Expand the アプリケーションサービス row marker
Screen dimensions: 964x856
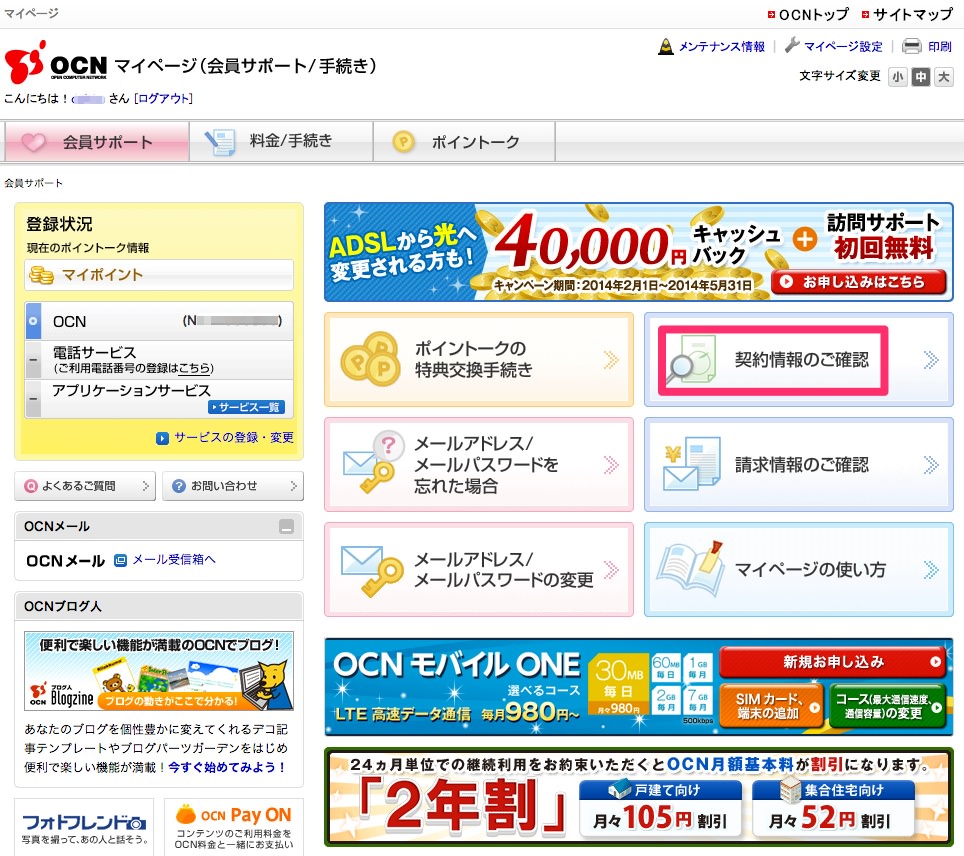33,398
